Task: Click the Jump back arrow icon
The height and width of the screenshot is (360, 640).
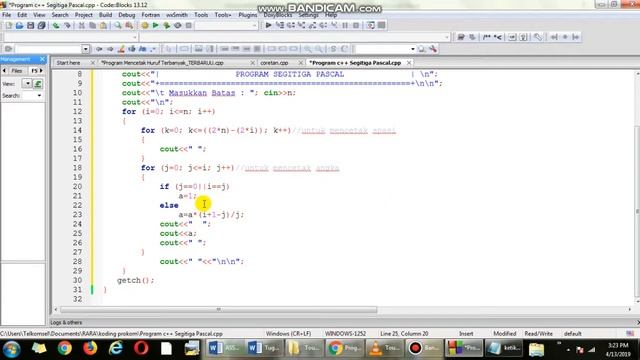Action: pos(99,49)
